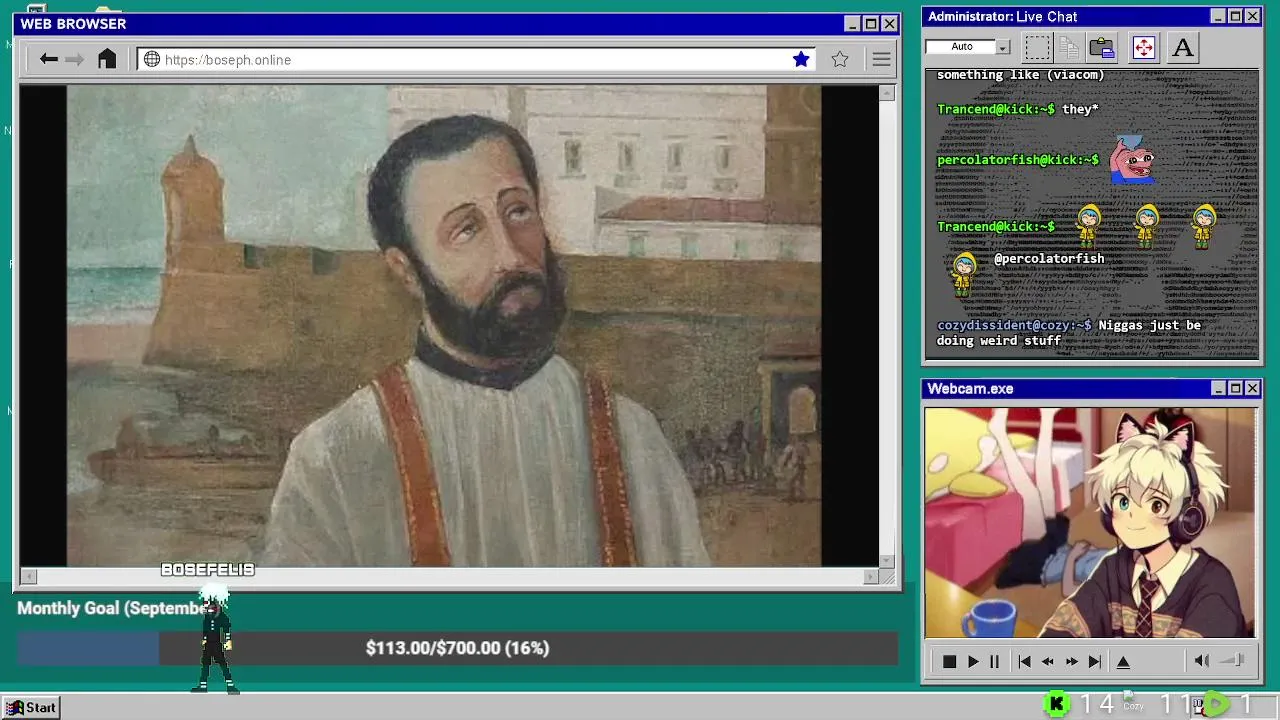Click the webcam avatar video feed
The height and width of the screenshot is (720, 1280).
tap(1090, 522)
